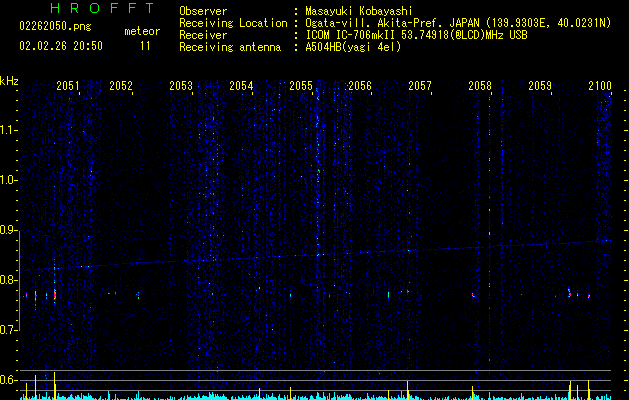The height and width of the screenshot is (400, 629).
Task: Click the meteor echo below the 2057 marker
Action: point(408,292)
